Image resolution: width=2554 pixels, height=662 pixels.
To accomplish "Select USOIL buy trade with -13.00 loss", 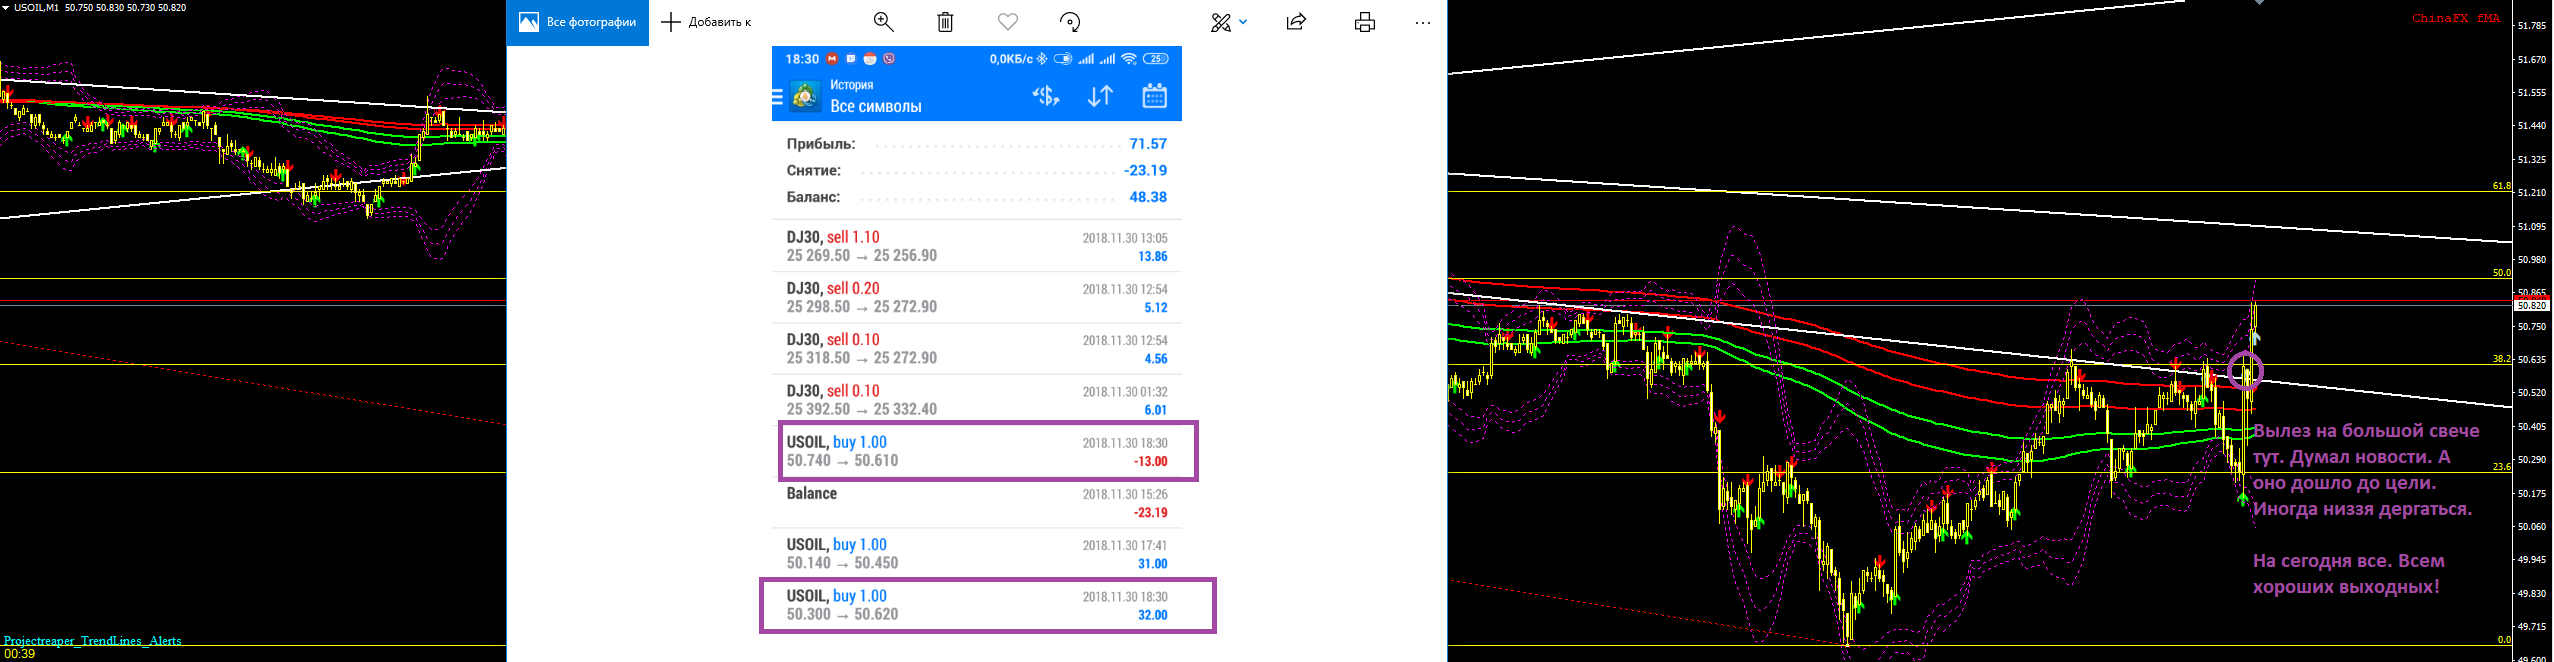I will (977, 451).
